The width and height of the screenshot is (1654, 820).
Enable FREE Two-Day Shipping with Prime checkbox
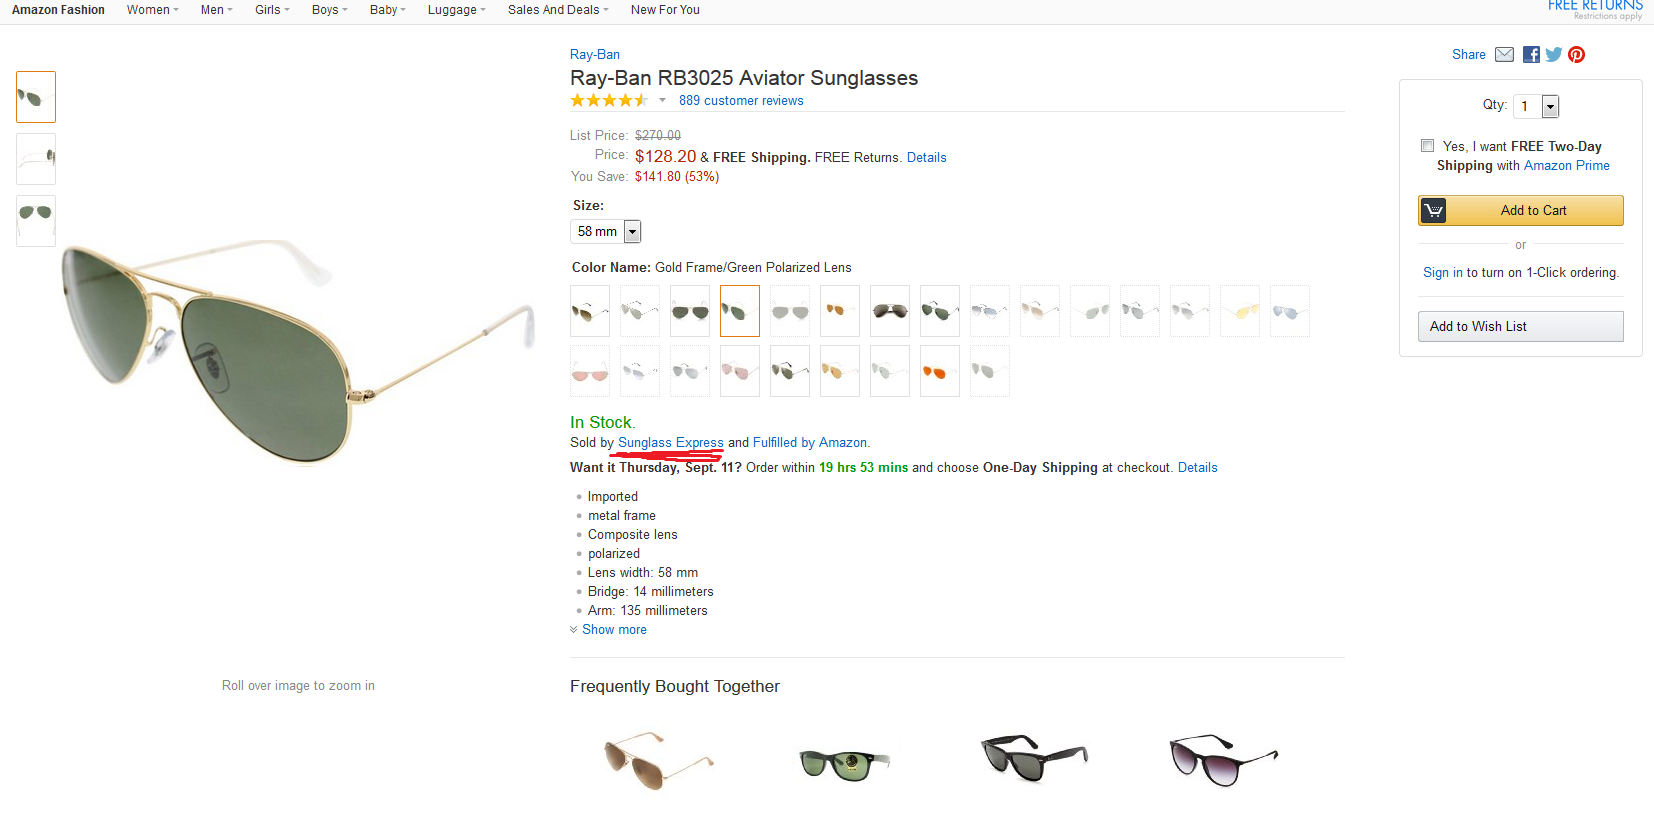click(1428, 146)
